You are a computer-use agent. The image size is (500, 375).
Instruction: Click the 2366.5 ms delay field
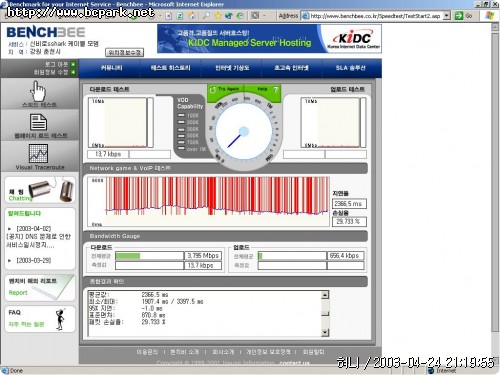click(349, 204)
